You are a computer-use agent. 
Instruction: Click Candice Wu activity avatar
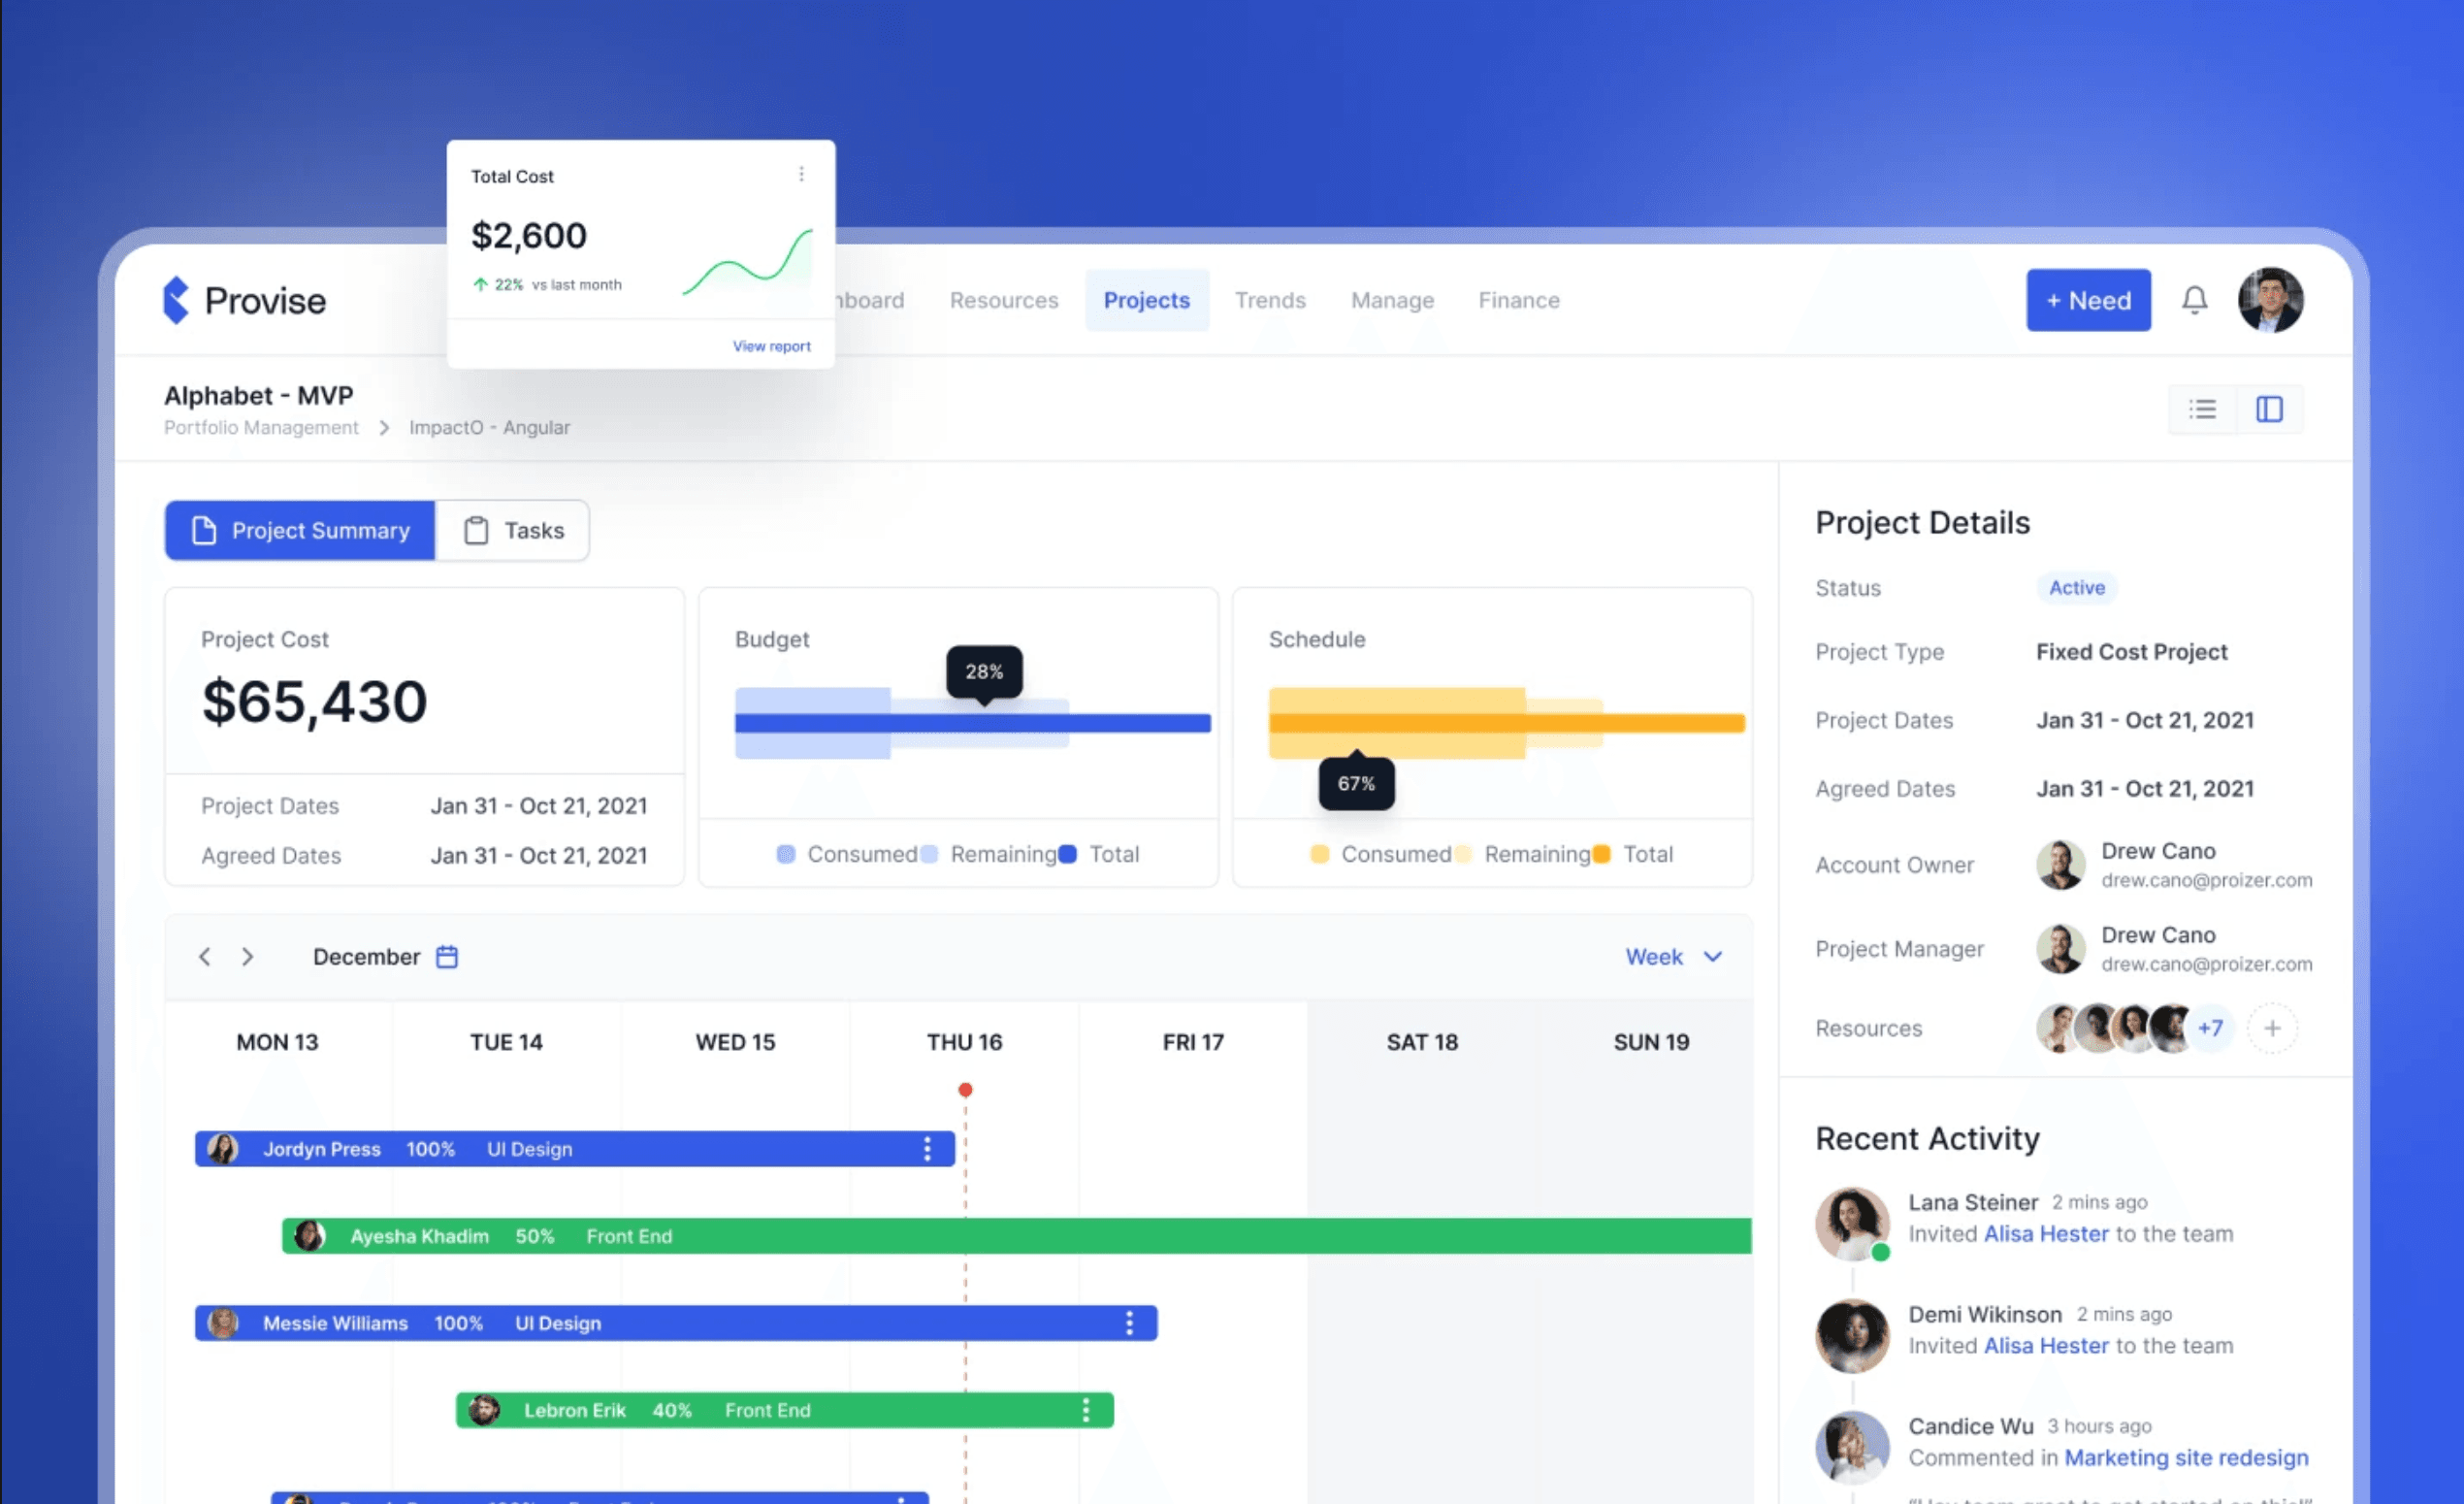[1852, 1447]
